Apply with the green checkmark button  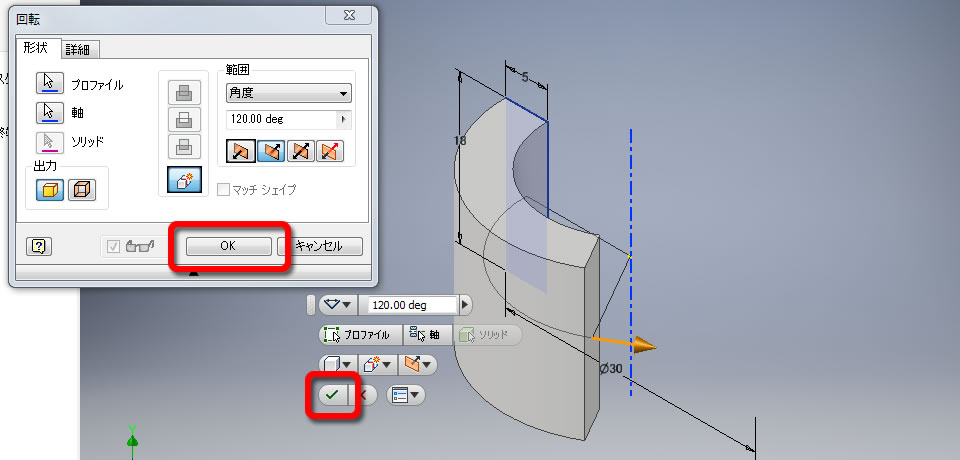(x=332, y=395)
